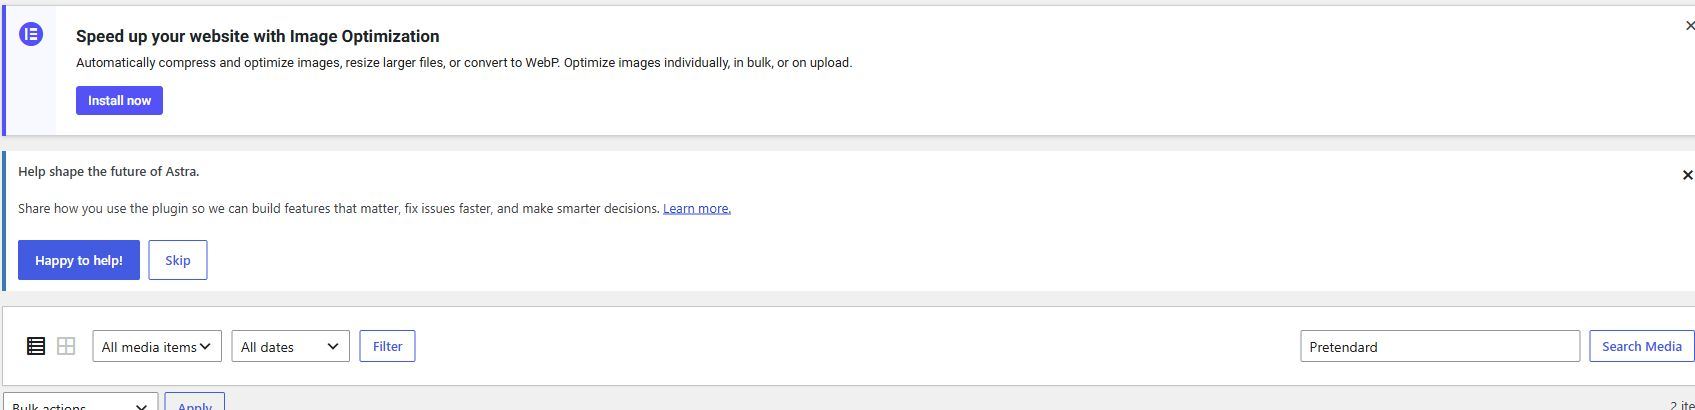1695x410 pixels.
Task: Dismiss the Astra feedback notice
Action: [1687, 175]
